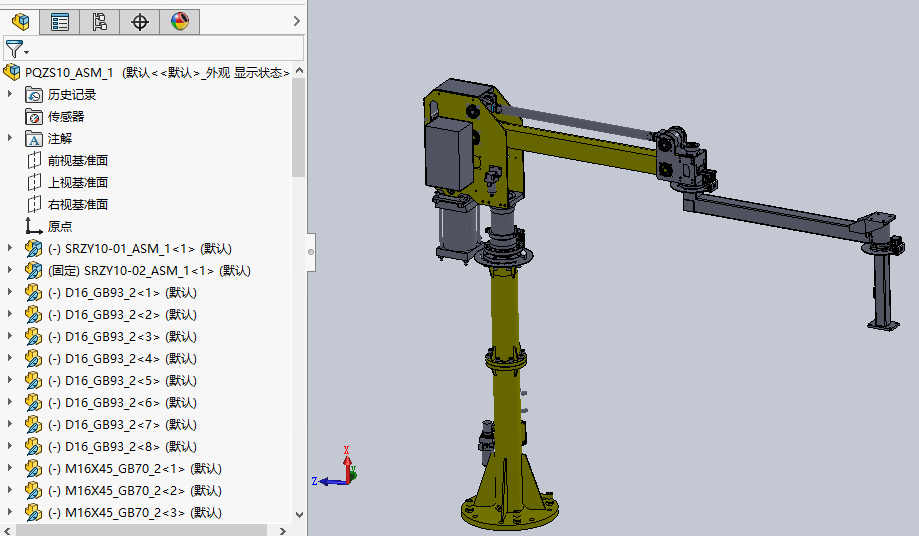The image size is (919, 536).
Task: Expand the 历史记录 history node
Action: [x=9, y=94]
